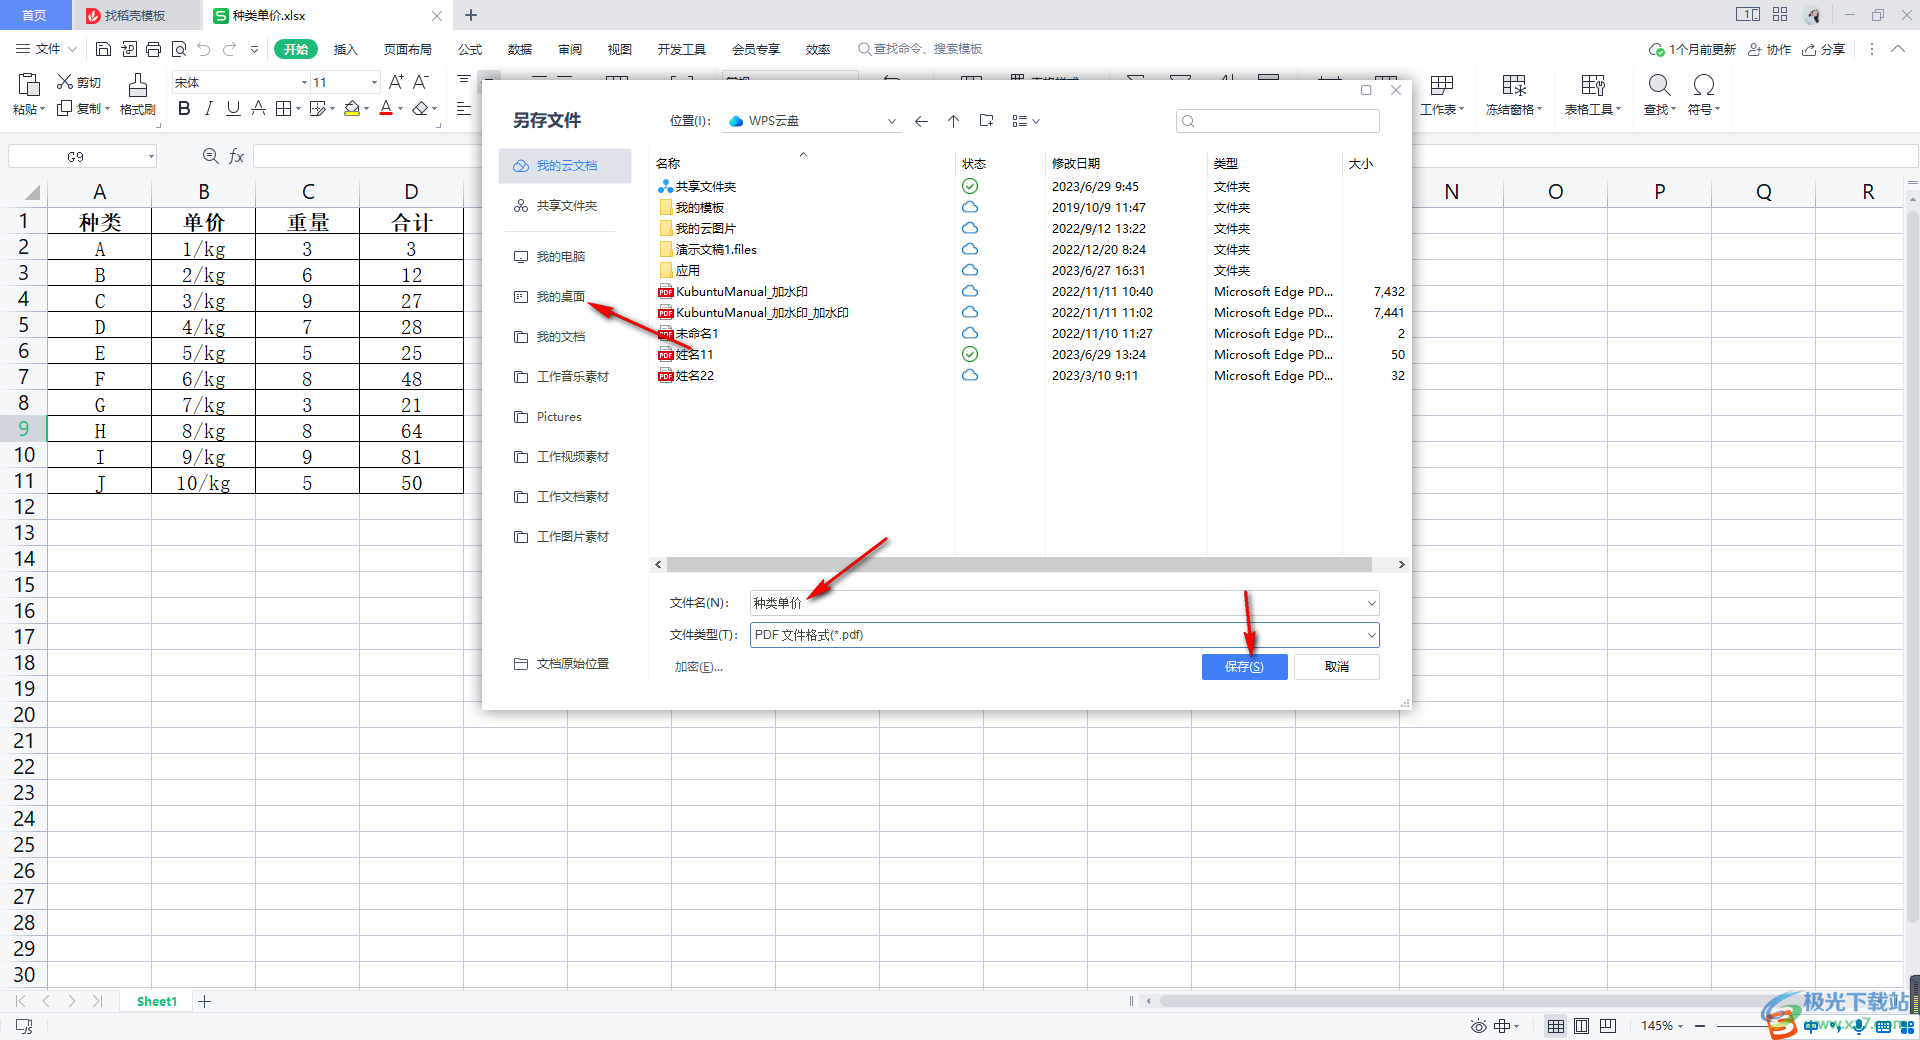1920x1040 pixels.
Task: Click the Cut scissors button
Action: click(79, 82)
